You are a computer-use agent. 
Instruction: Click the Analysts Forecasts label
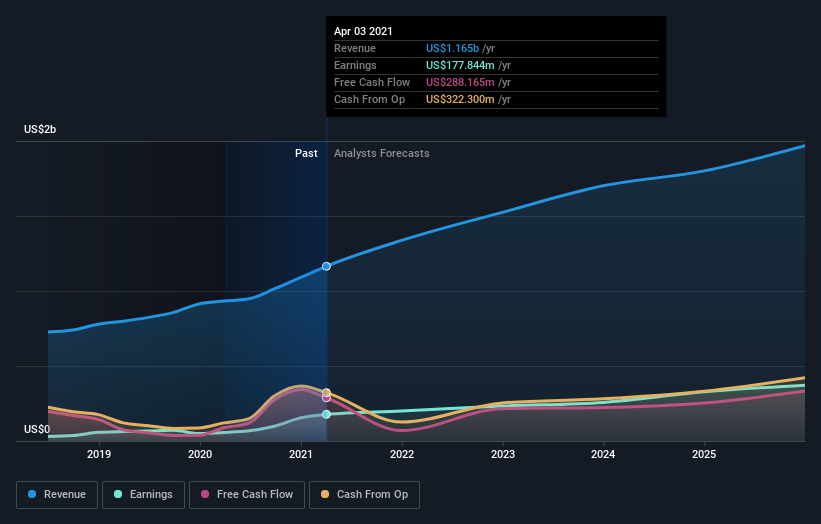point(382,153)
